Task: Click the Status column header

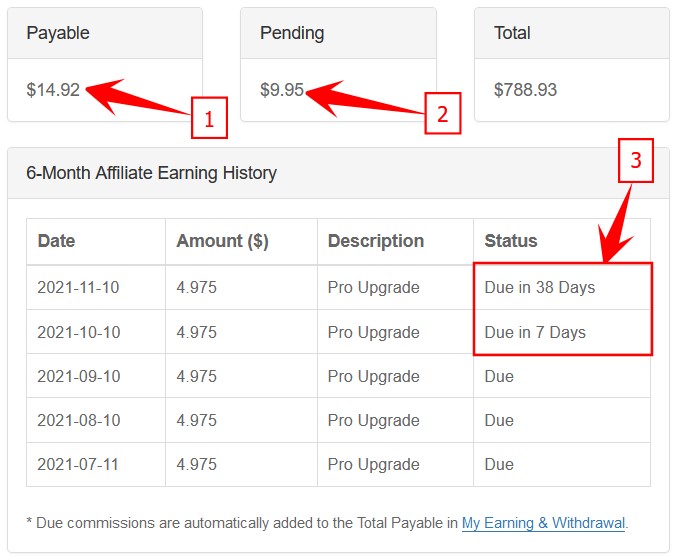Action: click(x=511, y=241)
